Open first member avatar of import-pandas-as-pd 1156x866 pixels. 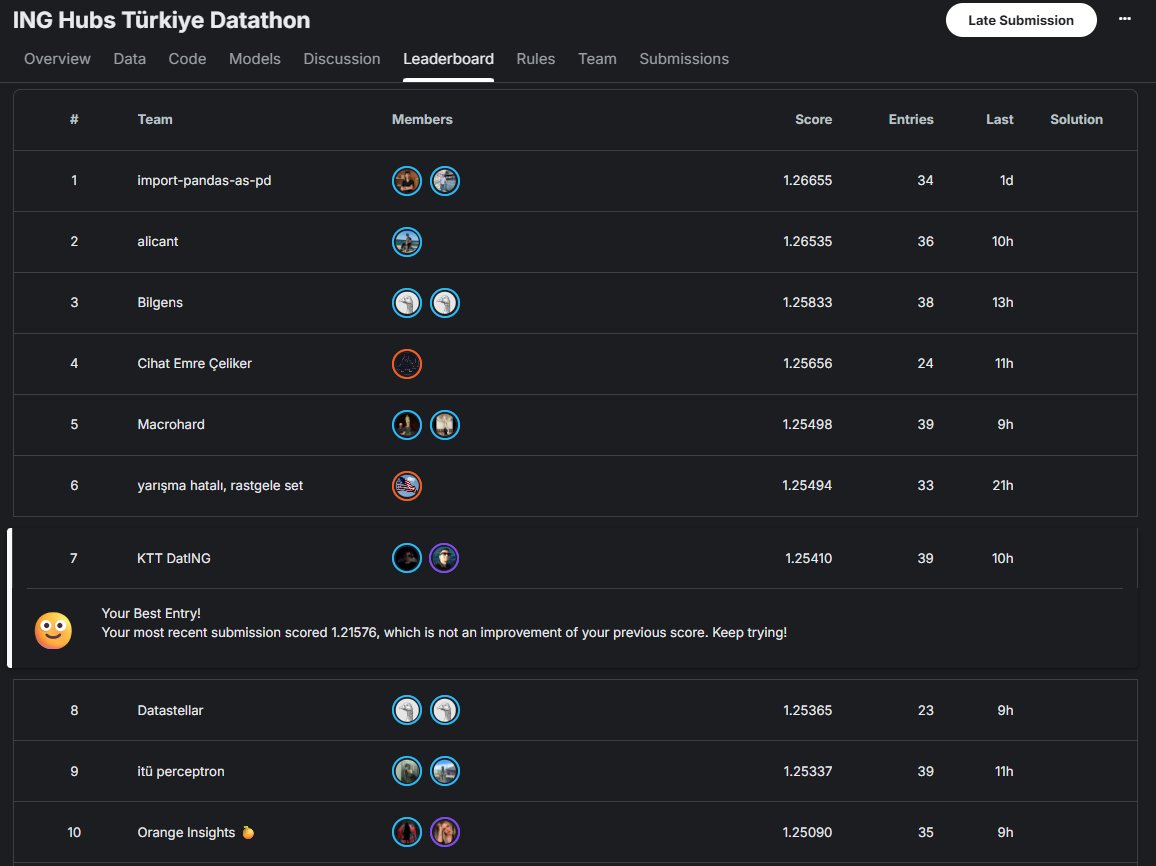pyautogui.click(x=407, y=181)
